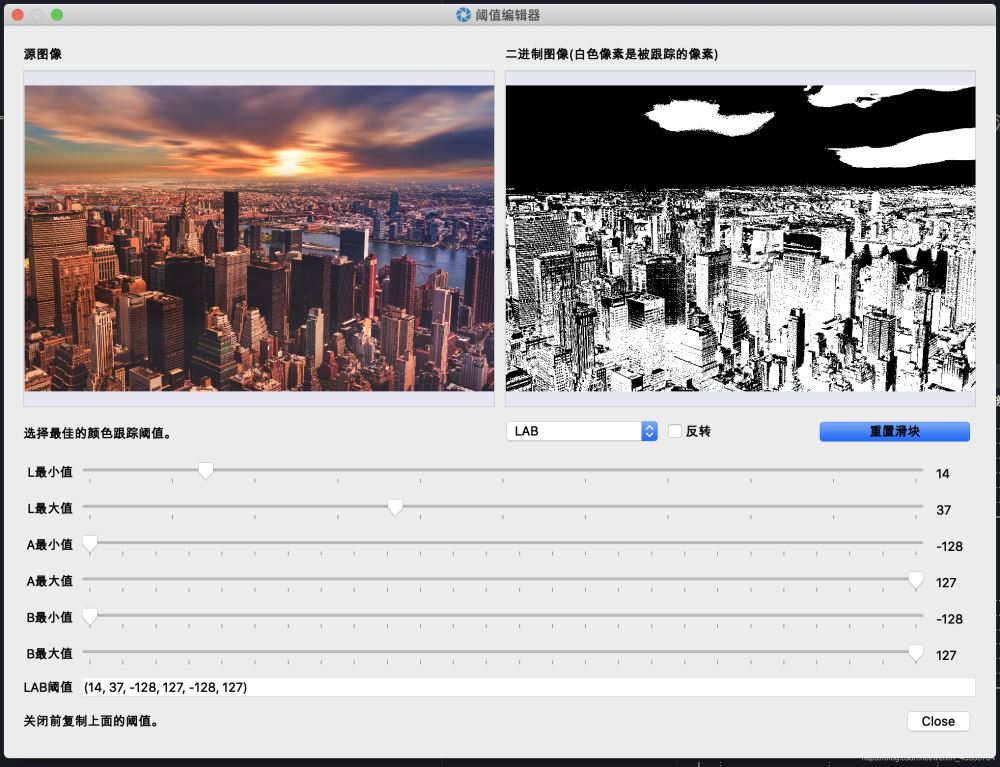Click the OpenMV icon in title bar

[464, 15]
